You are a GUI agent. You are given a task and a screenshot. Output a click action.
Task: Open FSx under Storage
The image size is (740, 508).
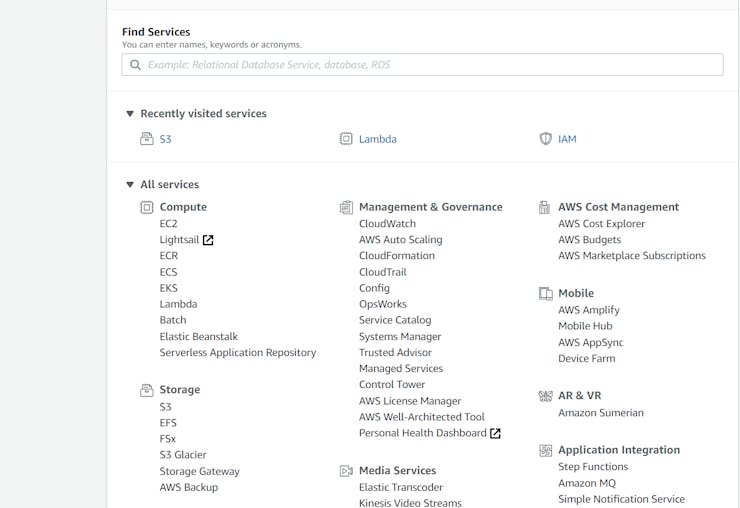tap(168, 439)
